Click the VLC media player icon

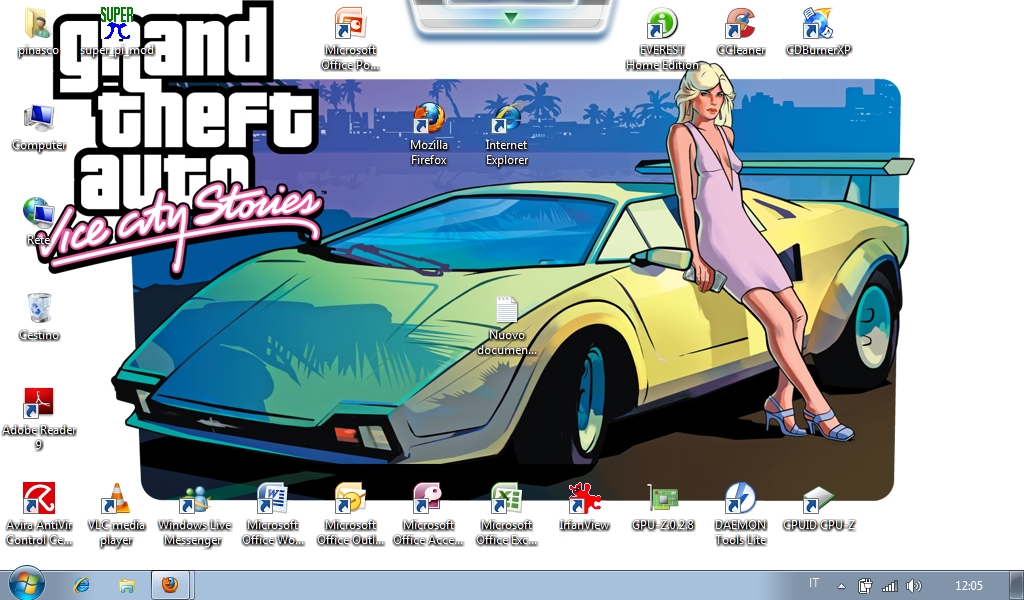[x=116, y=498]
